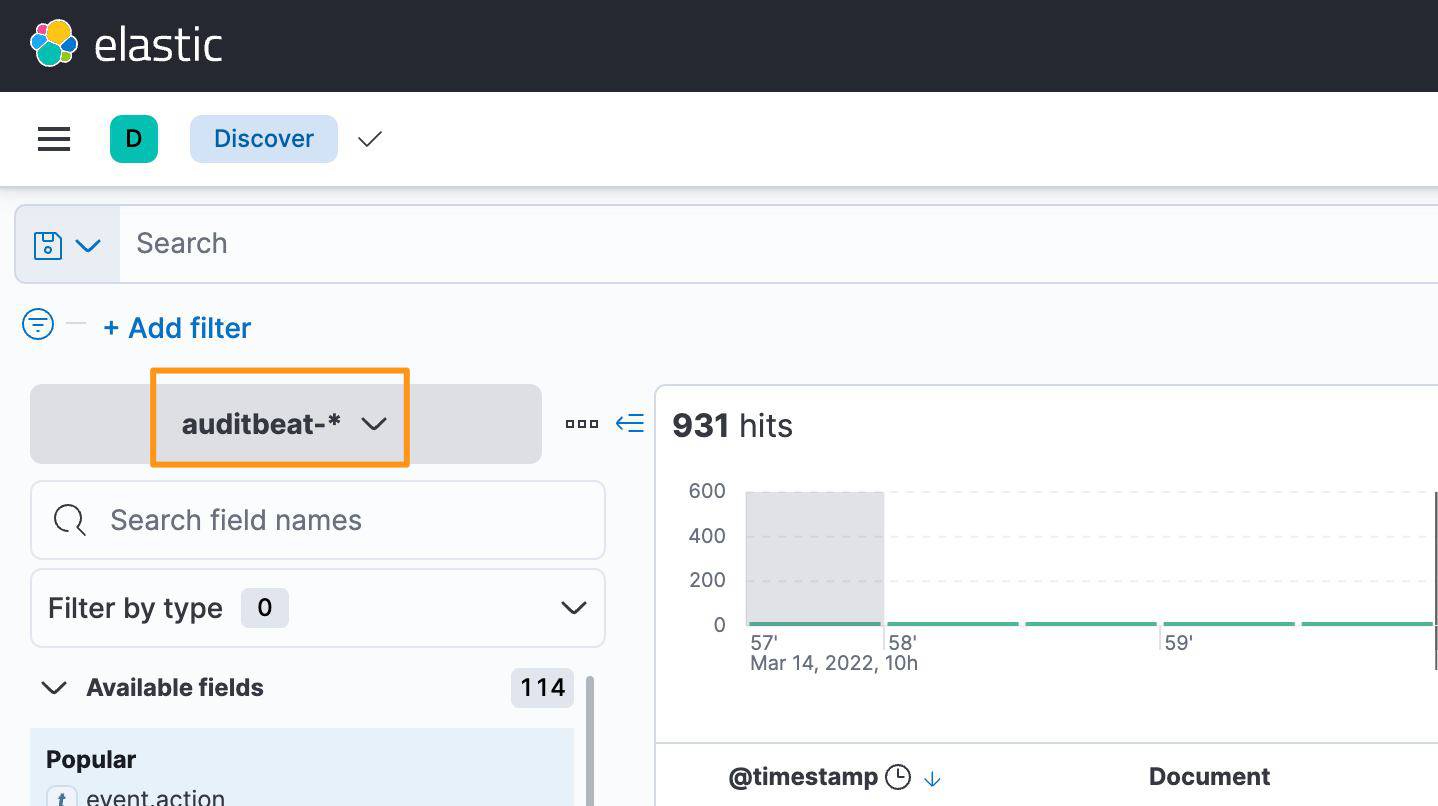Click the clock icon beside @timestamp
1438x806 pixels.
pyautogui.click(x=898, y=777)
